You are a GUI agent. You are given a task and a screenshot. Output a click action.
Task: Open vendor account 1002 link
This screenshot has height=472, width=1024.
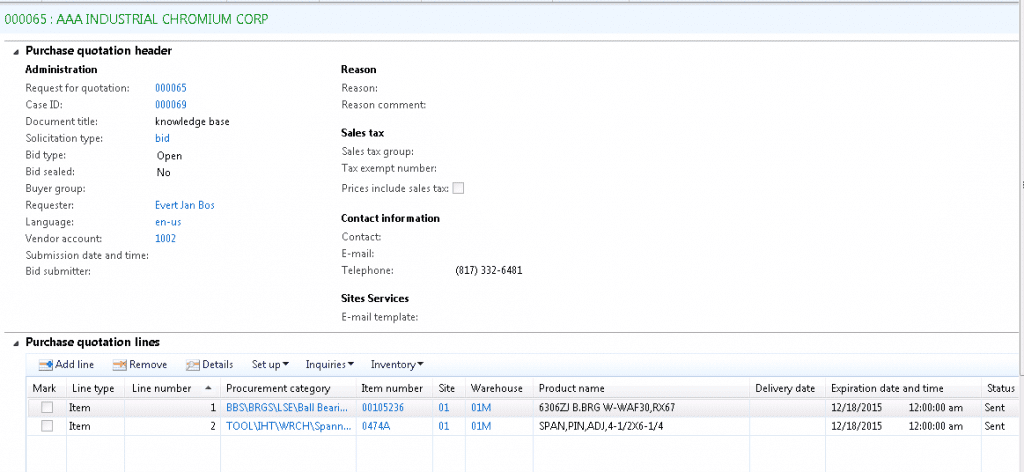point(166,238)
